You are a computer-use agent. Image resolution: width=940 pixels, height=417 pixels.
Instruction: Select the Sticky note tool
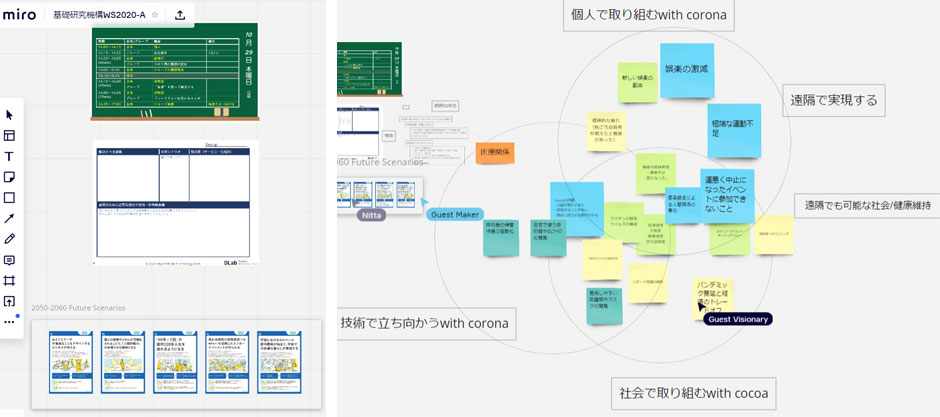(9, 177)
